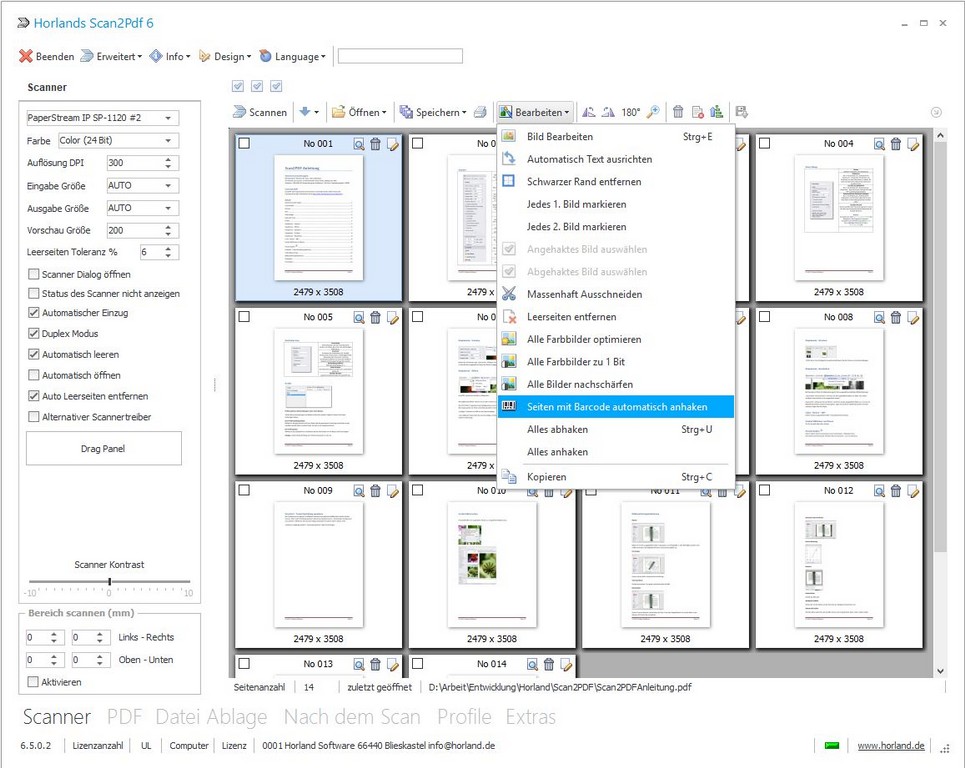Click the Drag Panel button
Image resolution: width=965 pixels, height=768 pixels.
pyautogui.click(x=103, y=449)
